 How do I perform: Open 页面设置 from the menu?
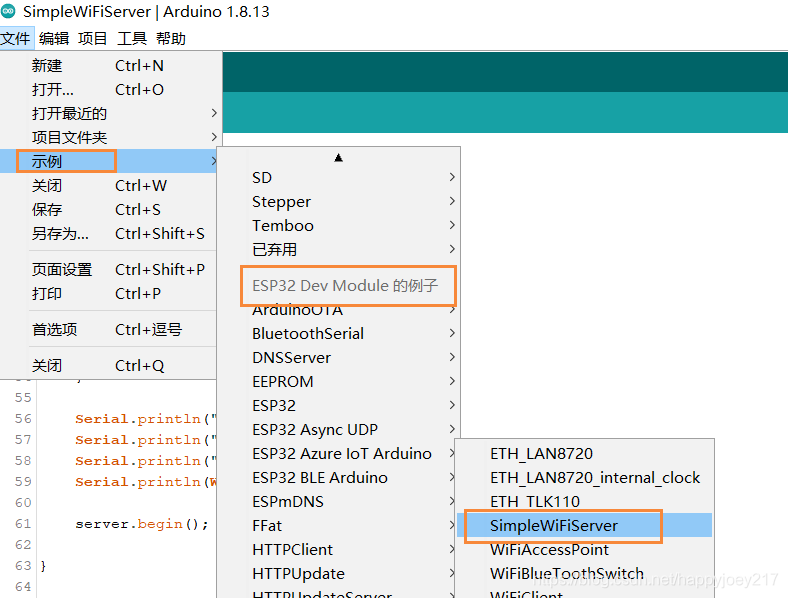(x=110, y=270)
